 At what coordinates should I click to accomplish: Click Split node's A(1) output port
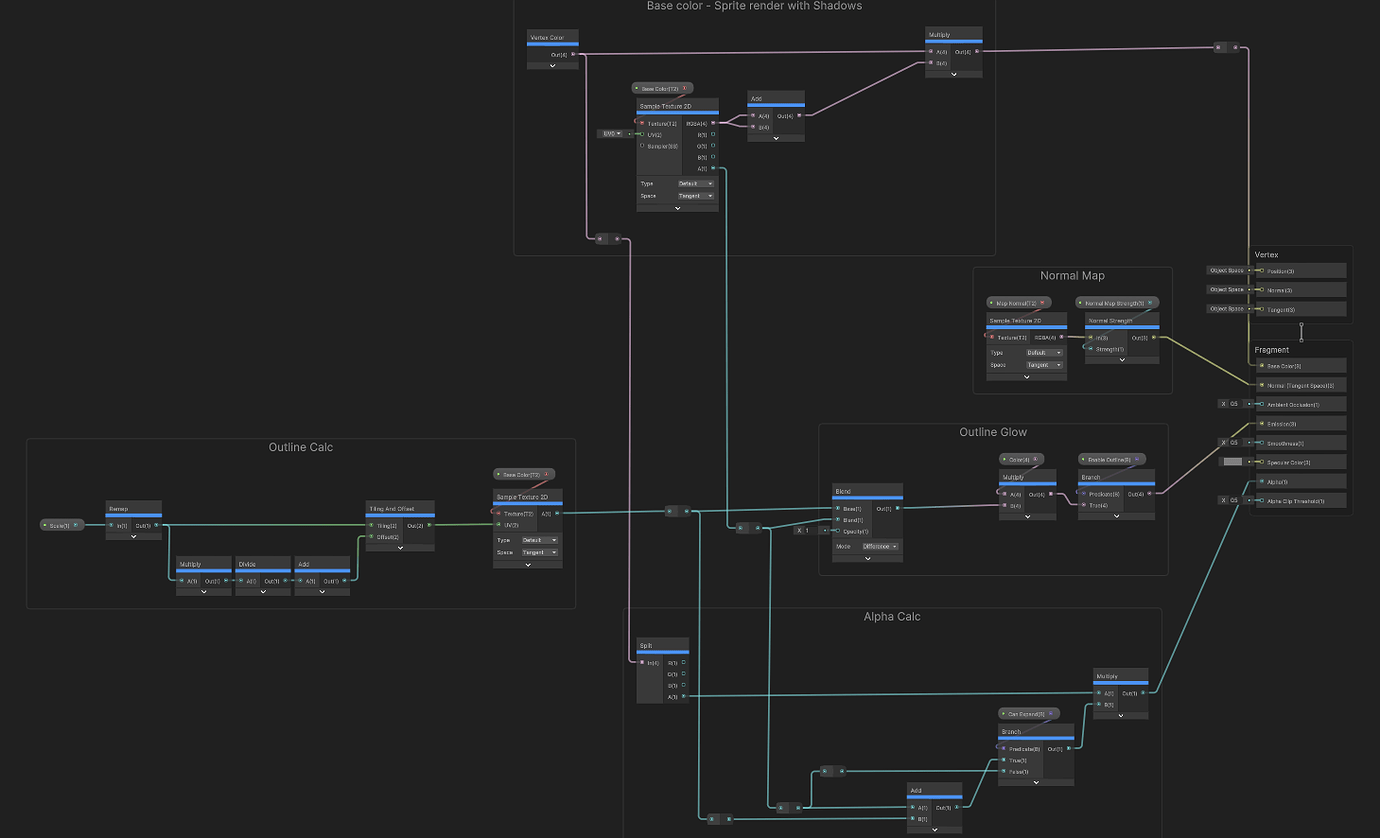coord(684,696)
